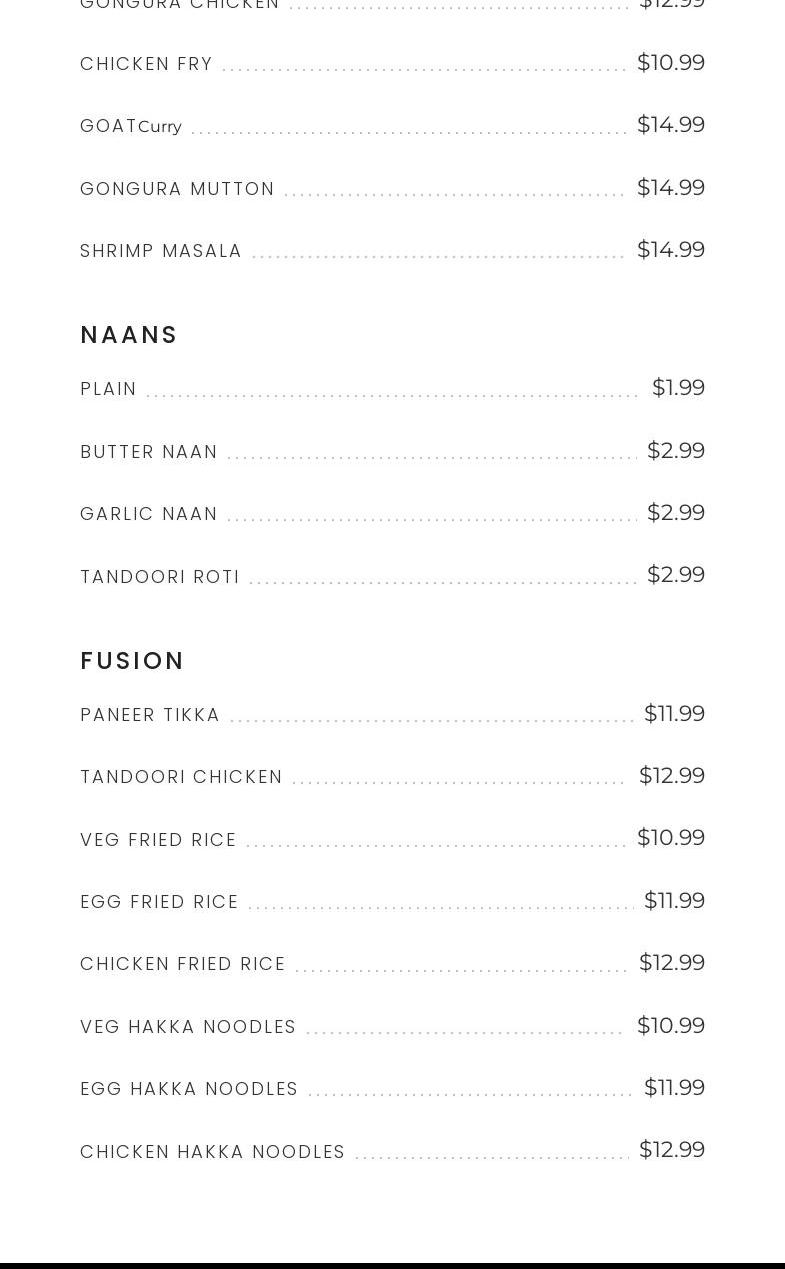
Task: Click the Gongura Mutton dish name
Action: tap(177, 189)
